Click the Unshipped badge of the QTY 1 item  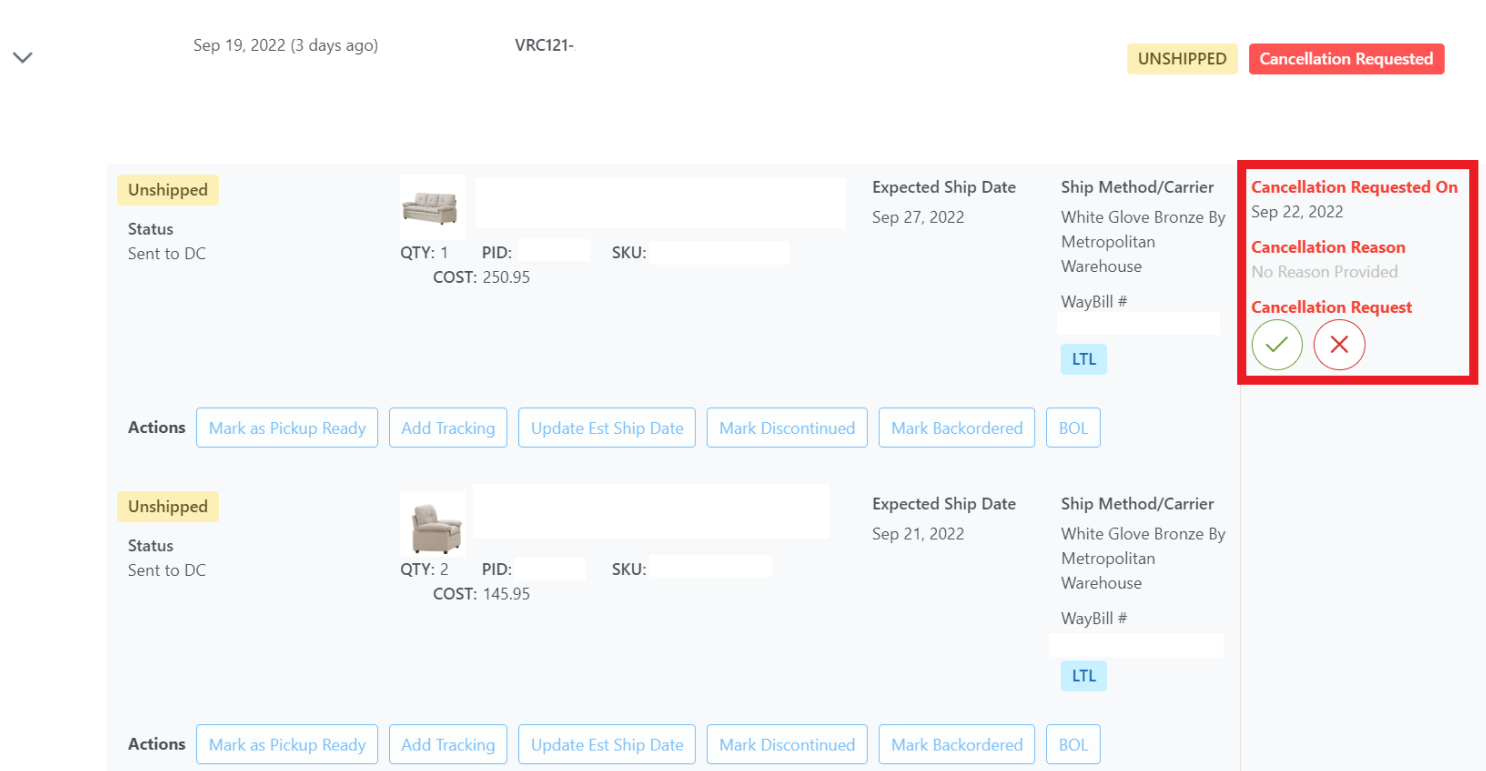[168, 190]
